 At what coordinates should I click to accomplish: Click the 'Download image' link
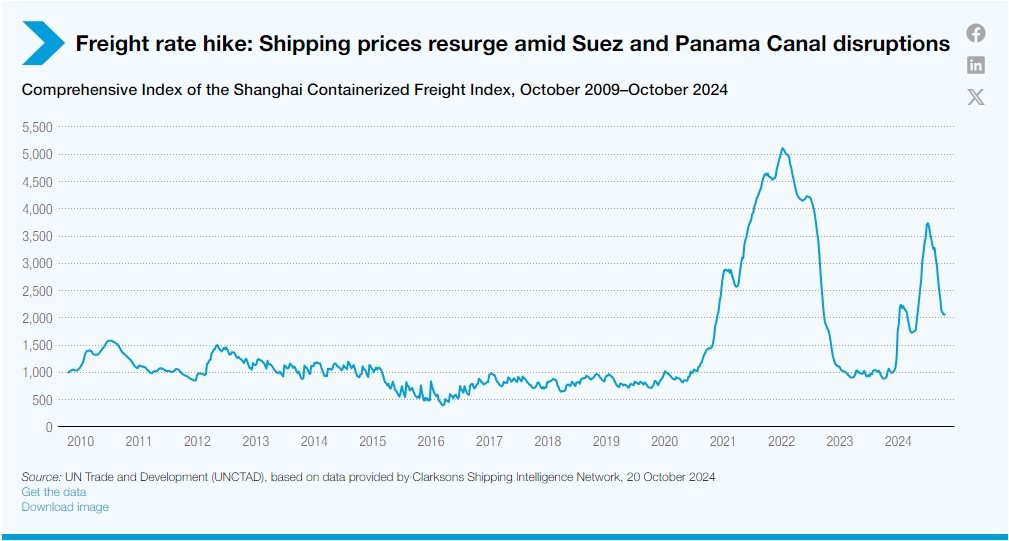[65, 507]
